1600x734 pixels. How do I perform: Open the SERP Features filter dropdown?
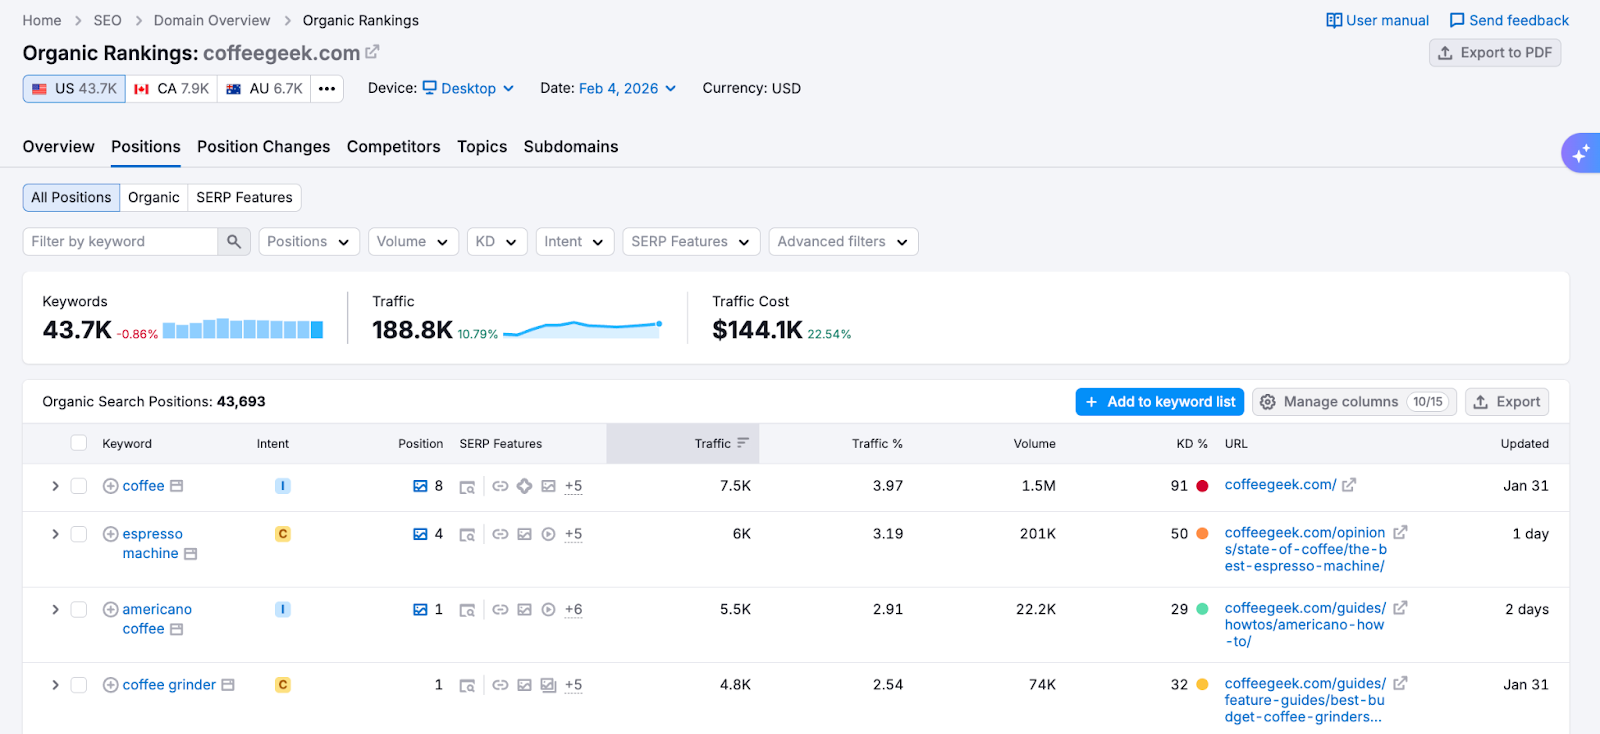[x=691, y=242]
